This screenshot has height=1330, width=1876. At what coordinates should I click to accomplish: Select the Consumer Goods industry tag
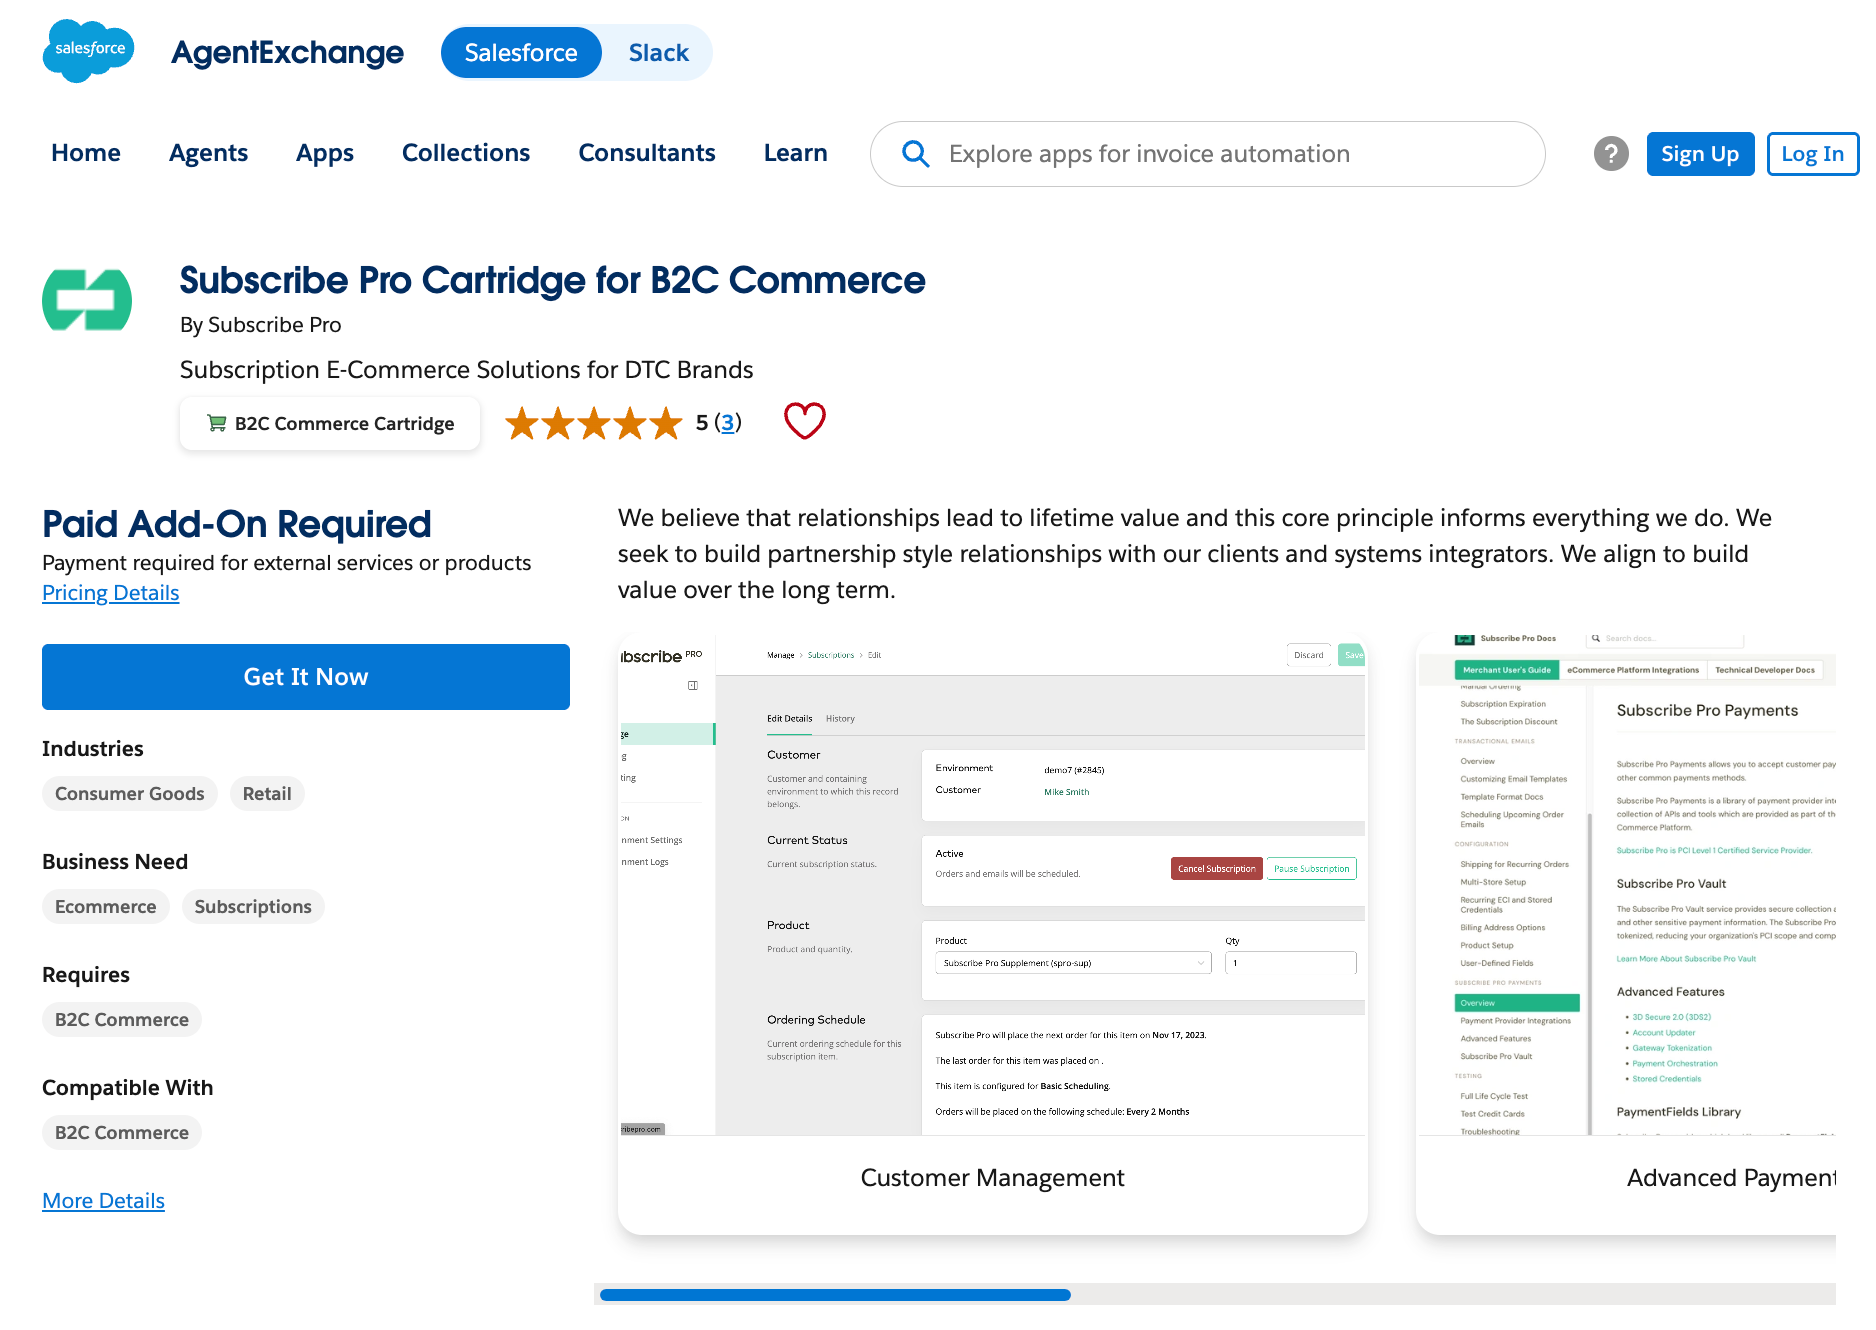click(x=130, y=794)
